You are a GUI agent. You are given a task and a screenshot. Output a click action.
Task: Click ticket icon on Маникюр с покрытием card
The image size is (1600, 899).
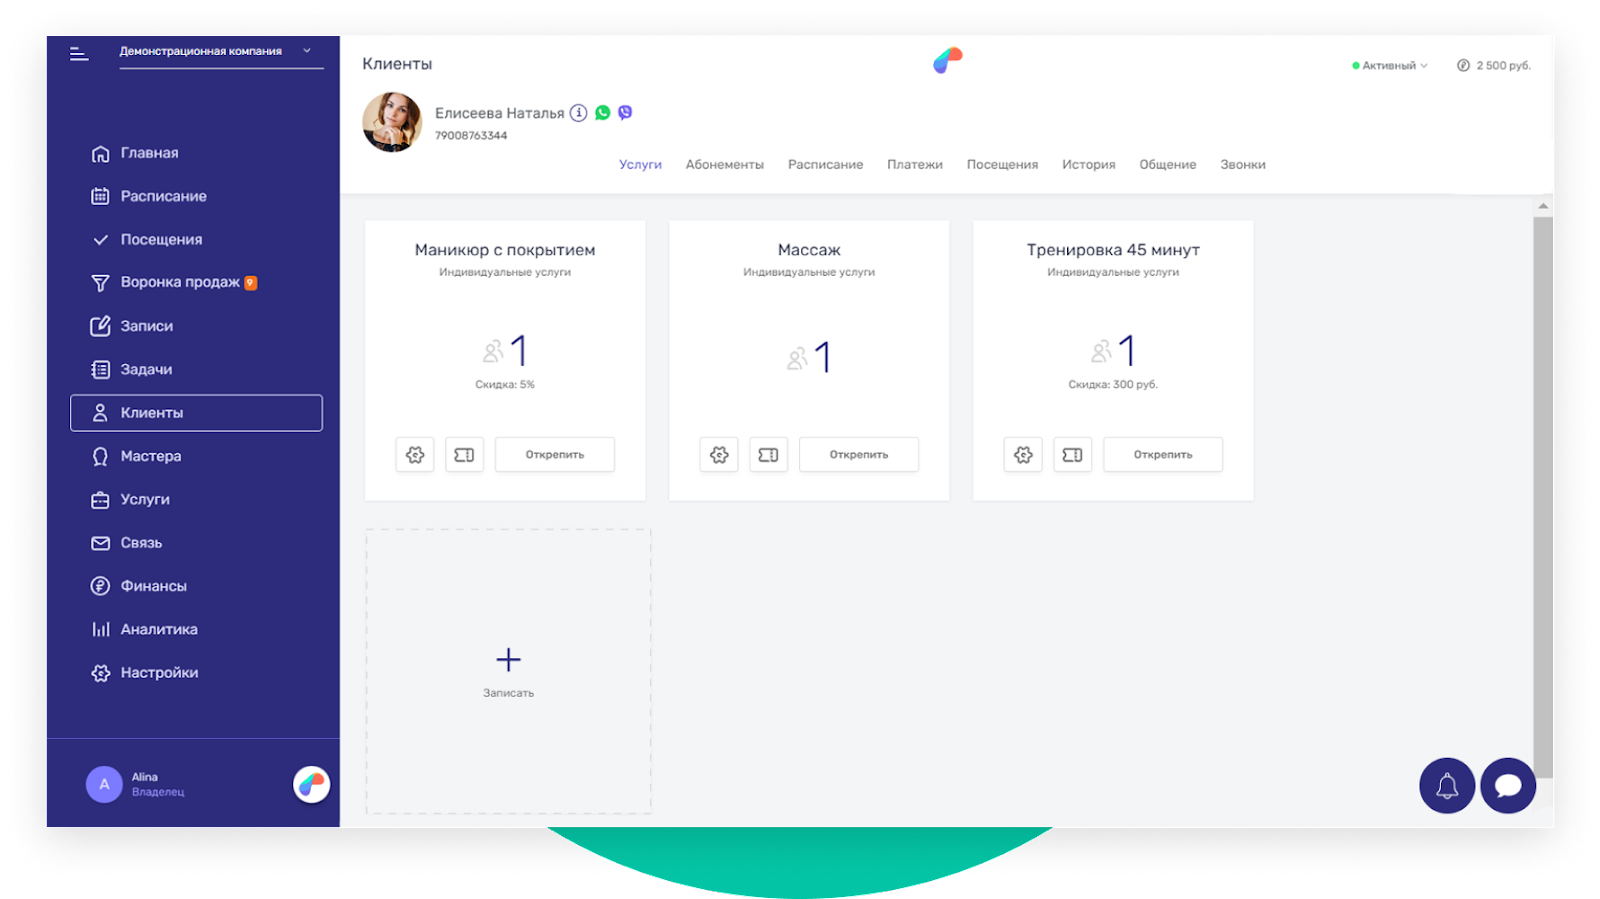465,455
